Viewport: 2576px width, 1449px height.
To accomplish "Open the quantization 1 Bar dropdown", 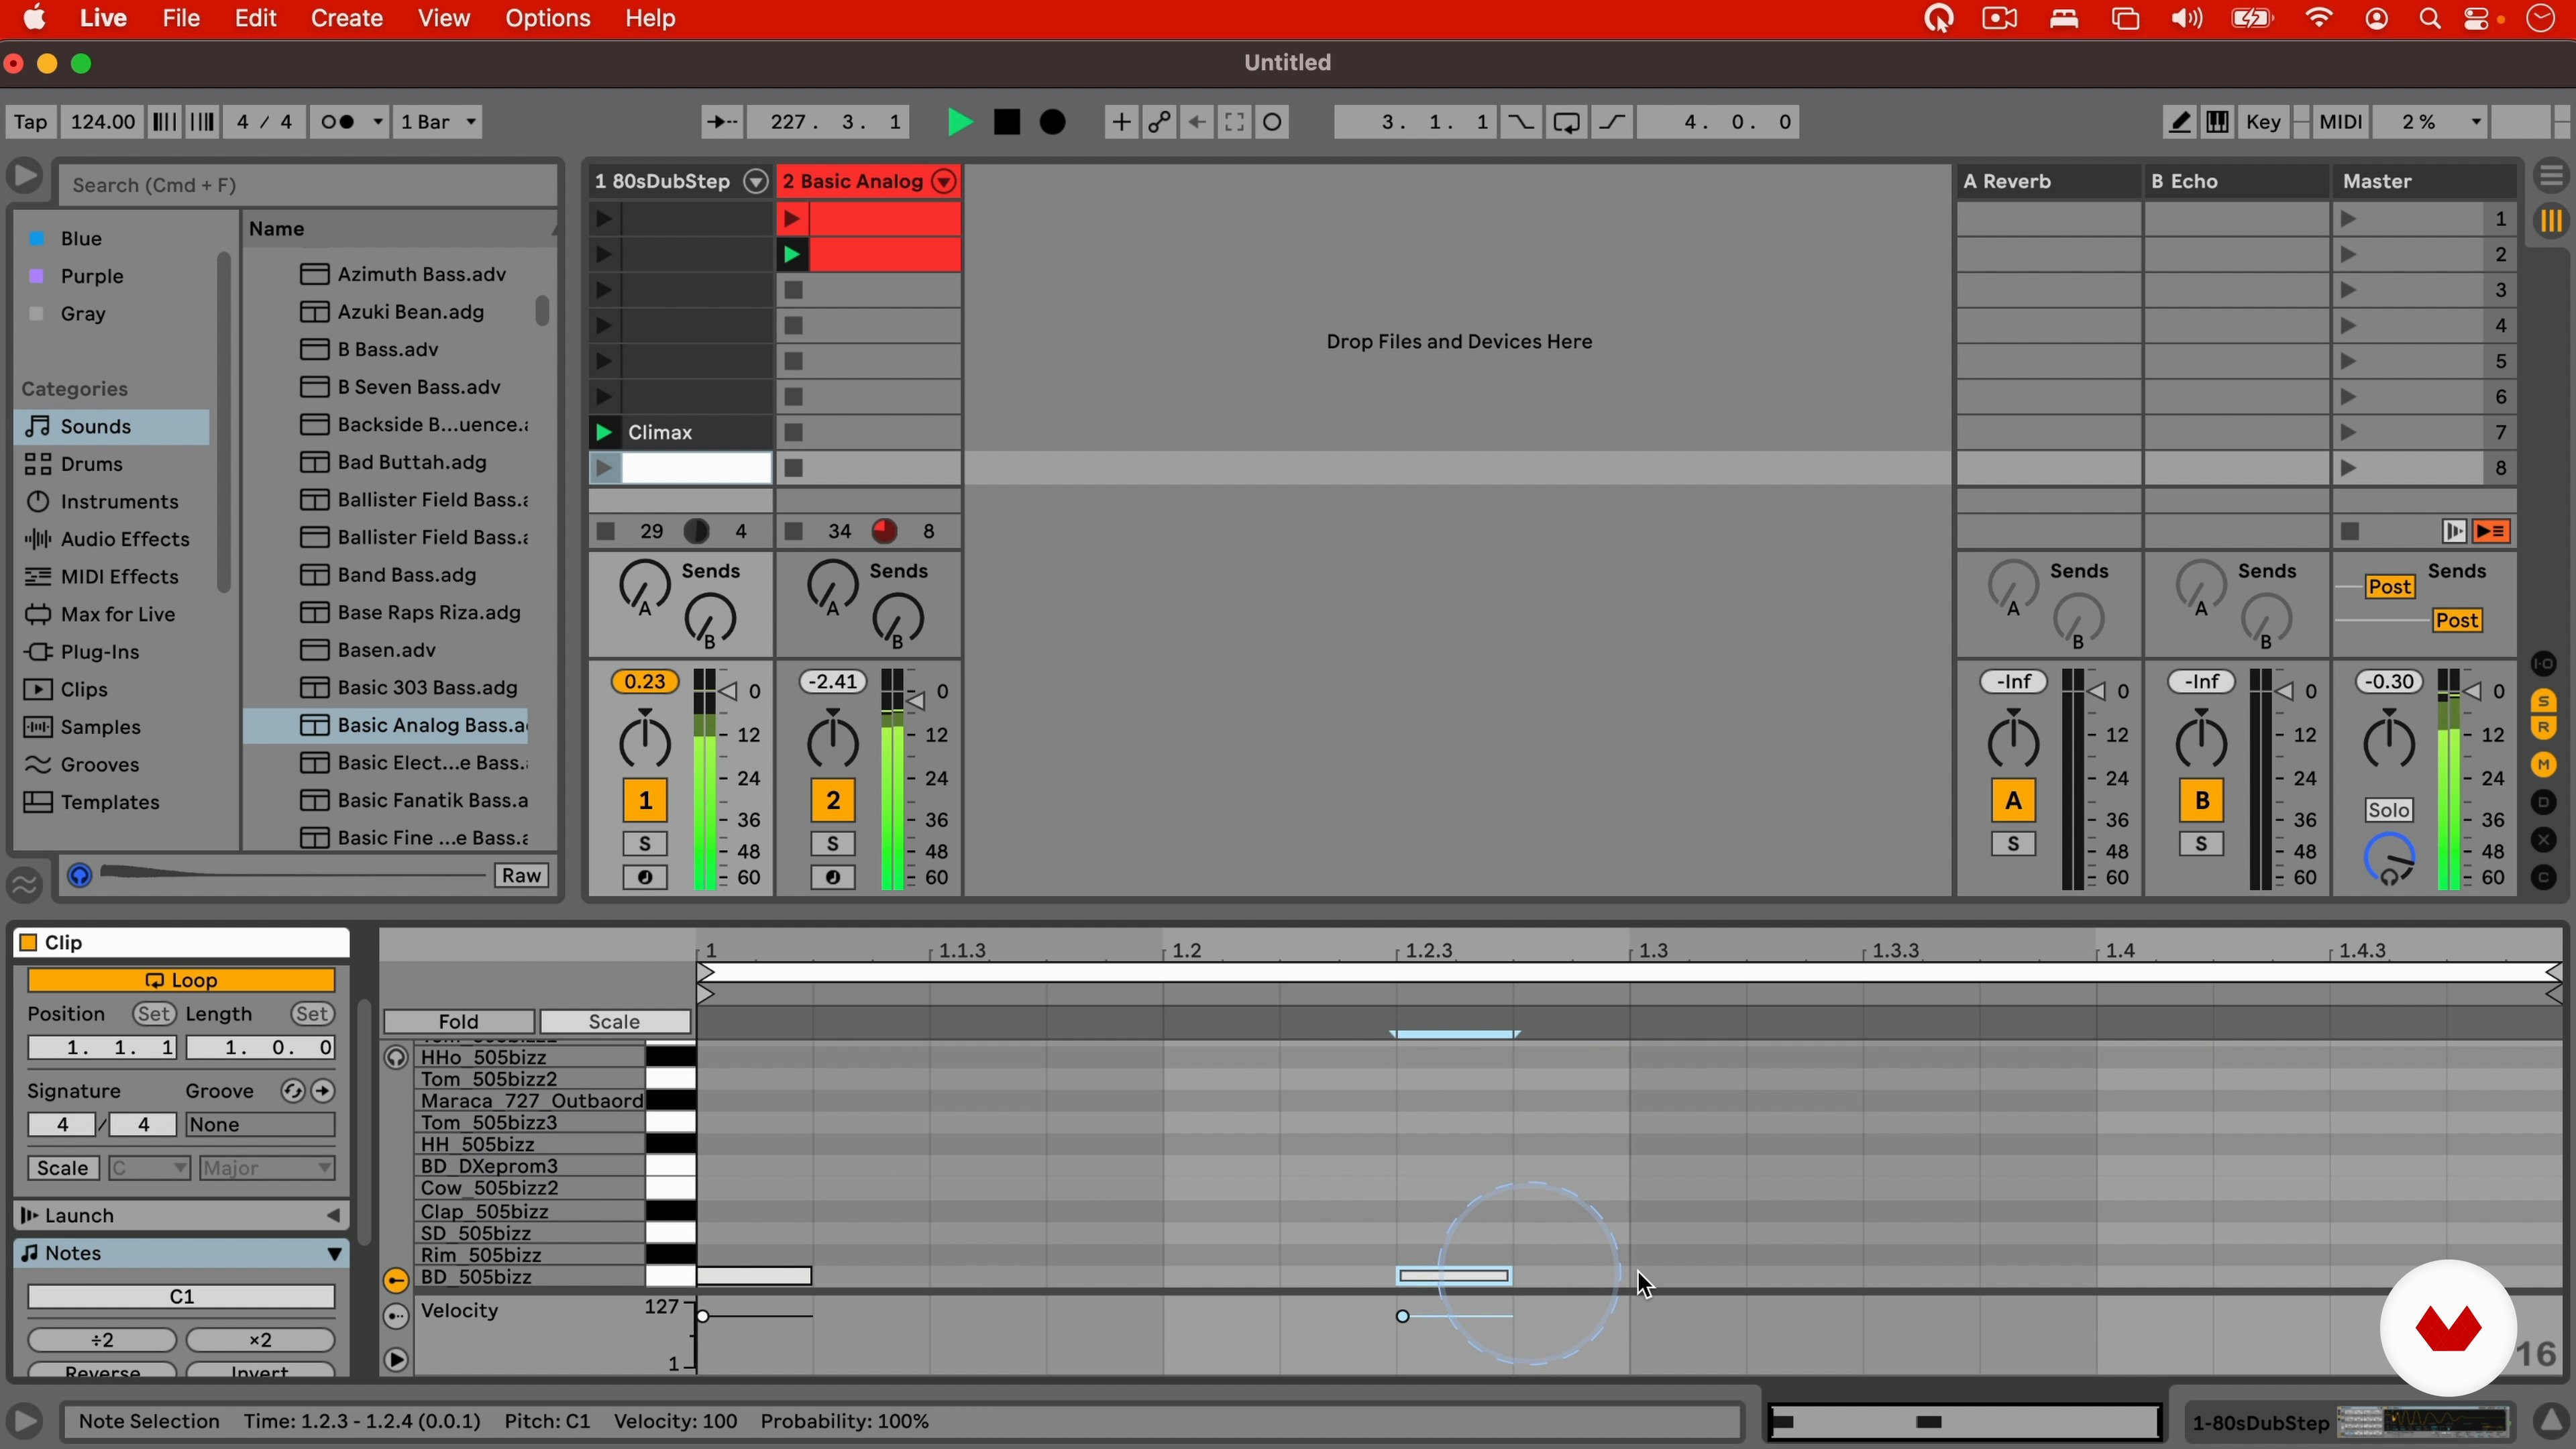I will (438, 122).
